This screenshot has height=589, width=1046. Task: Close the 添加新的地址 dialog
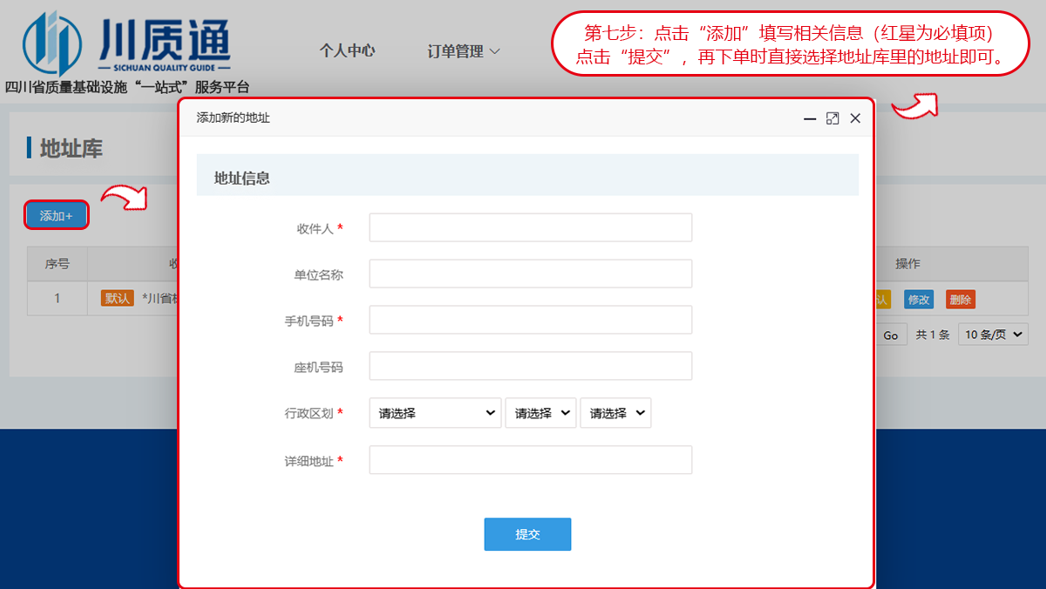click(855, 118)
